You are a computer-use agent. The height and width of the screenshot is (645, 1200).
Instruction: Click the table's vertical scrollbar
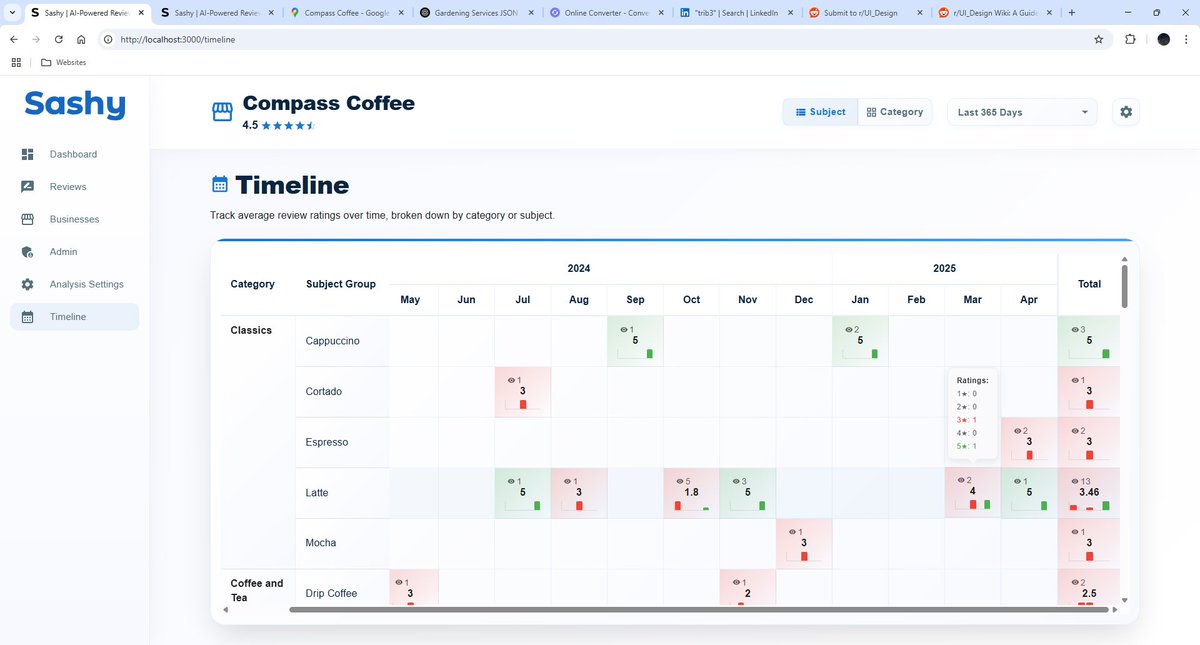1125,286
